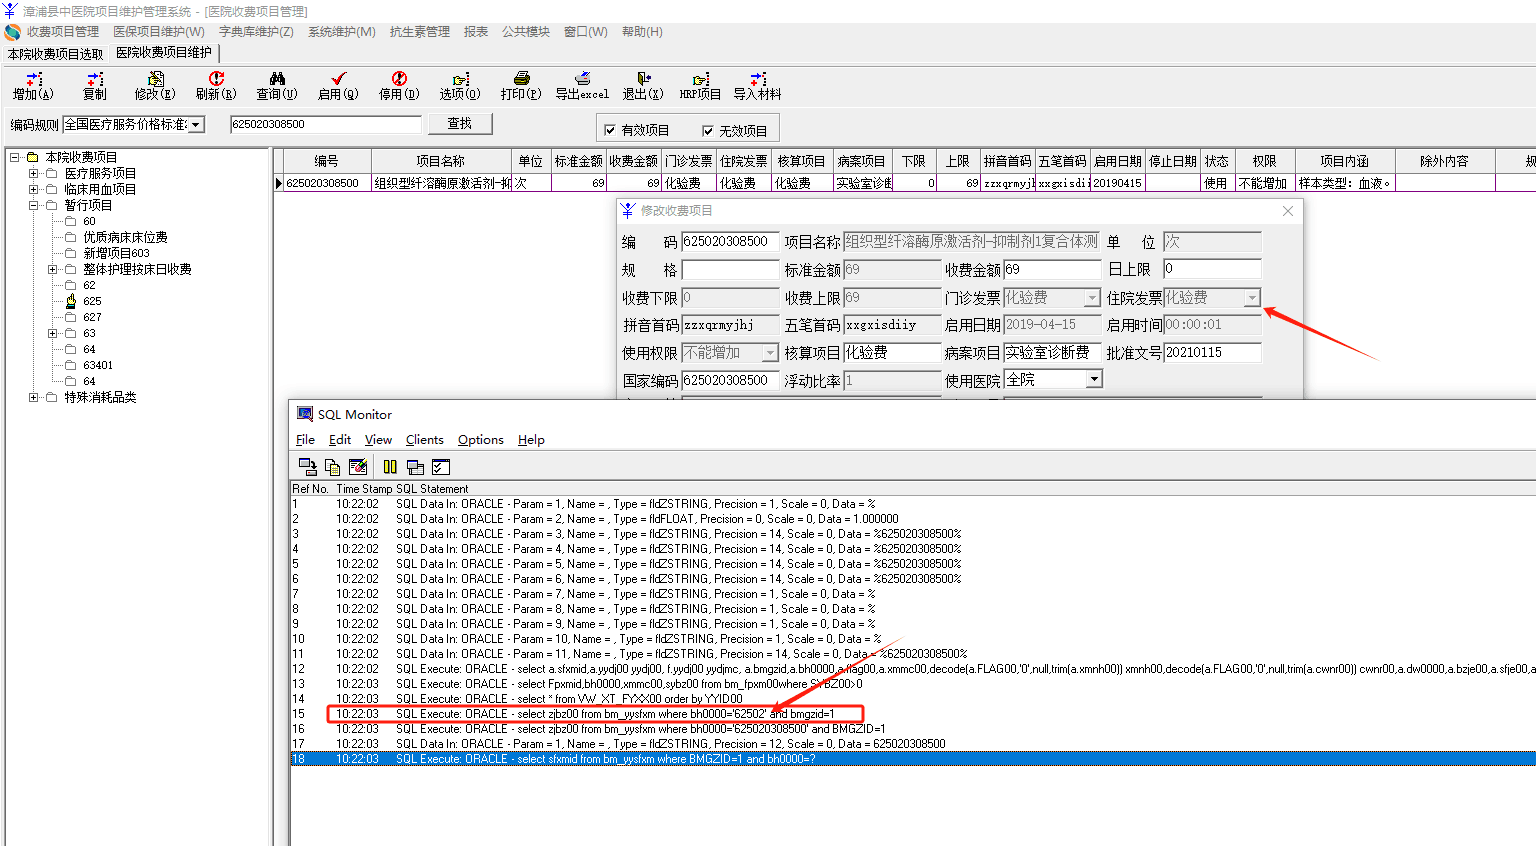Toggle the 有效项目 checkbox
This screenshot has height=846, width=1536.
[x=610, y=130]
